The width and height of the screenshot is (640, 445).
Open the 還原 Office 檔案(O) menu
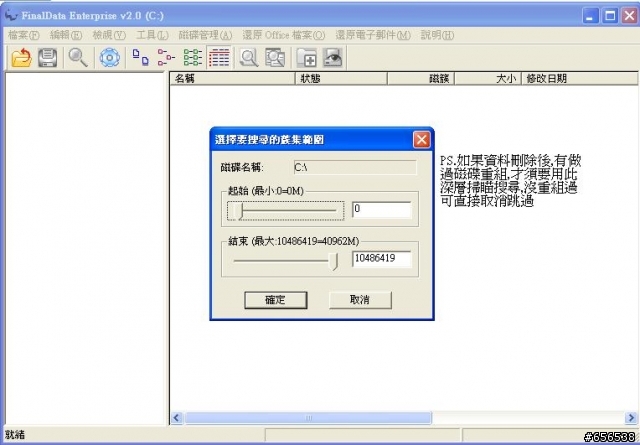pyautogui.click(x=284, y=36)
